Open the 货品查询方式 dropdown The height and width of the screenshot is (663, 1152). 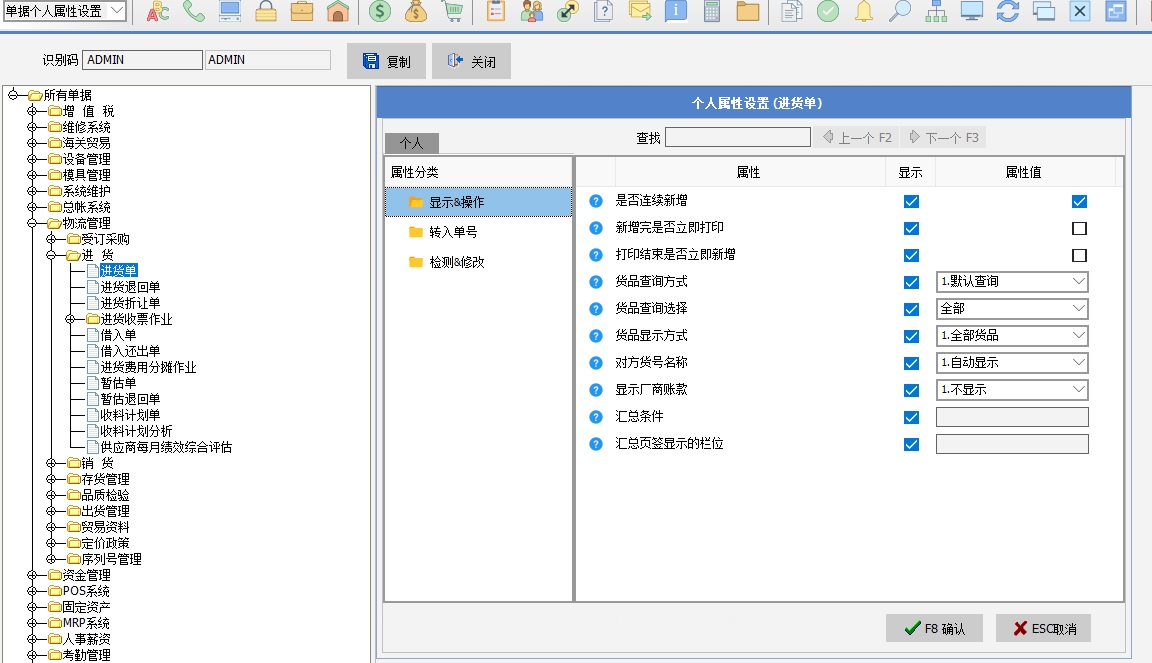coord(1012,282)
